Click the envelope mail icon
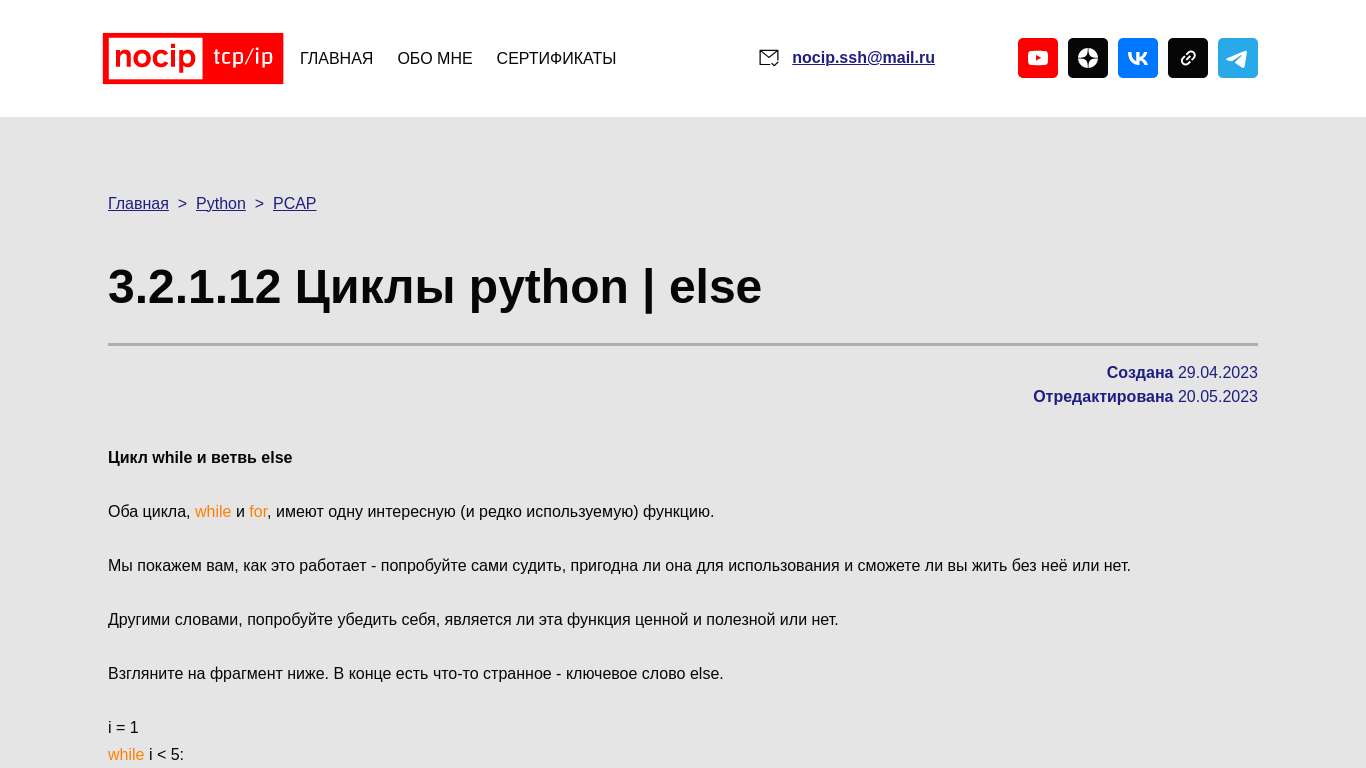The width and height of the screenshot is (1366, 768). coord(768,58)
